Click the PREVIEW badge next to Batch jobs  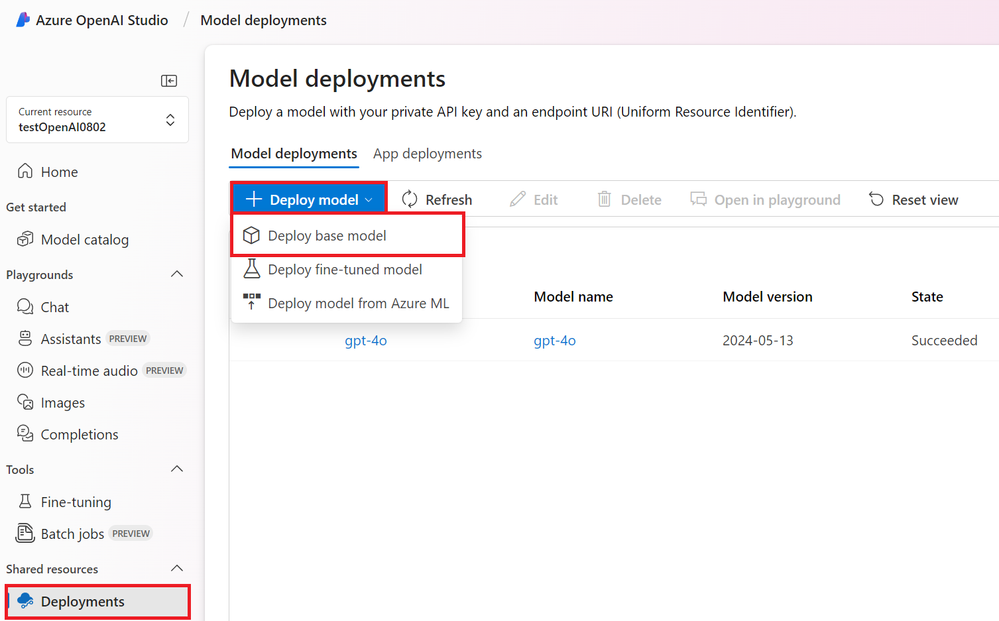pyautogui.click(x=131, y=533)
